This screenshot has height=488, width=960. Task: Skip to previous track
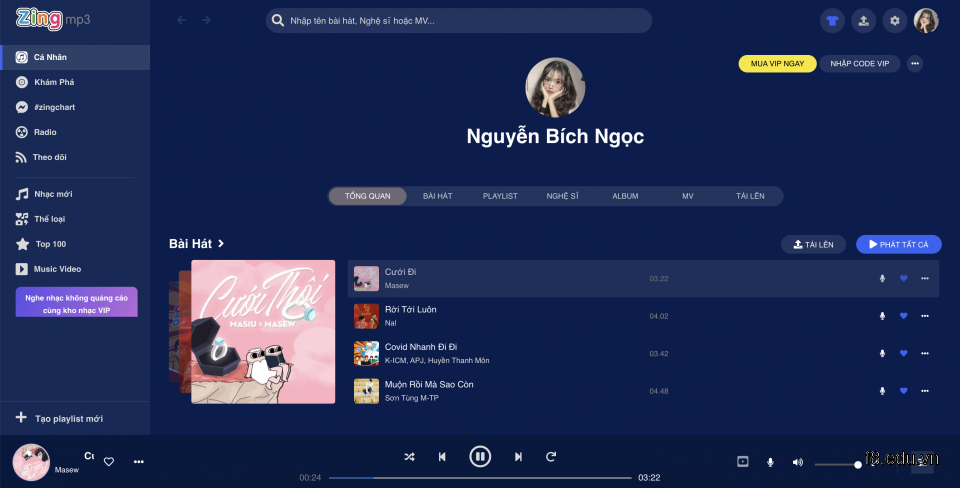(x=442, y=457)
